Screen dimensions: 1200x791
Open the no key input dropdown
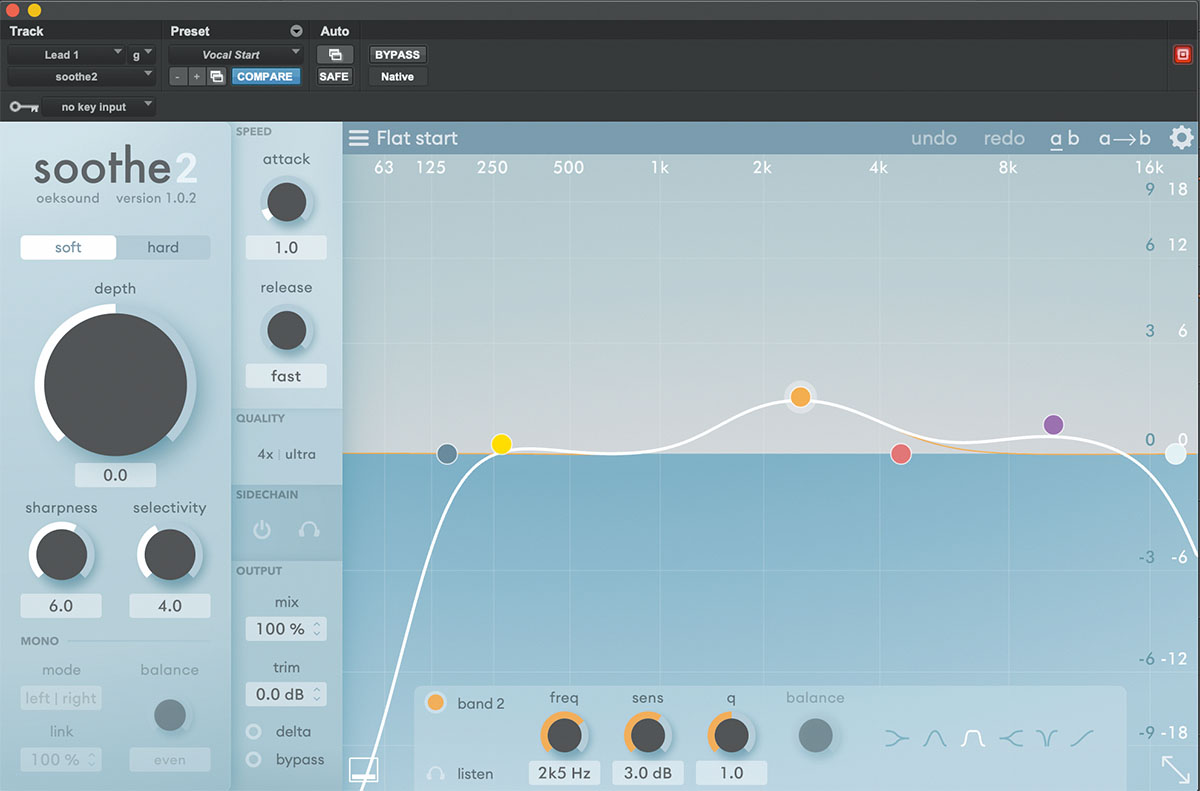click(x=100, y=106)
